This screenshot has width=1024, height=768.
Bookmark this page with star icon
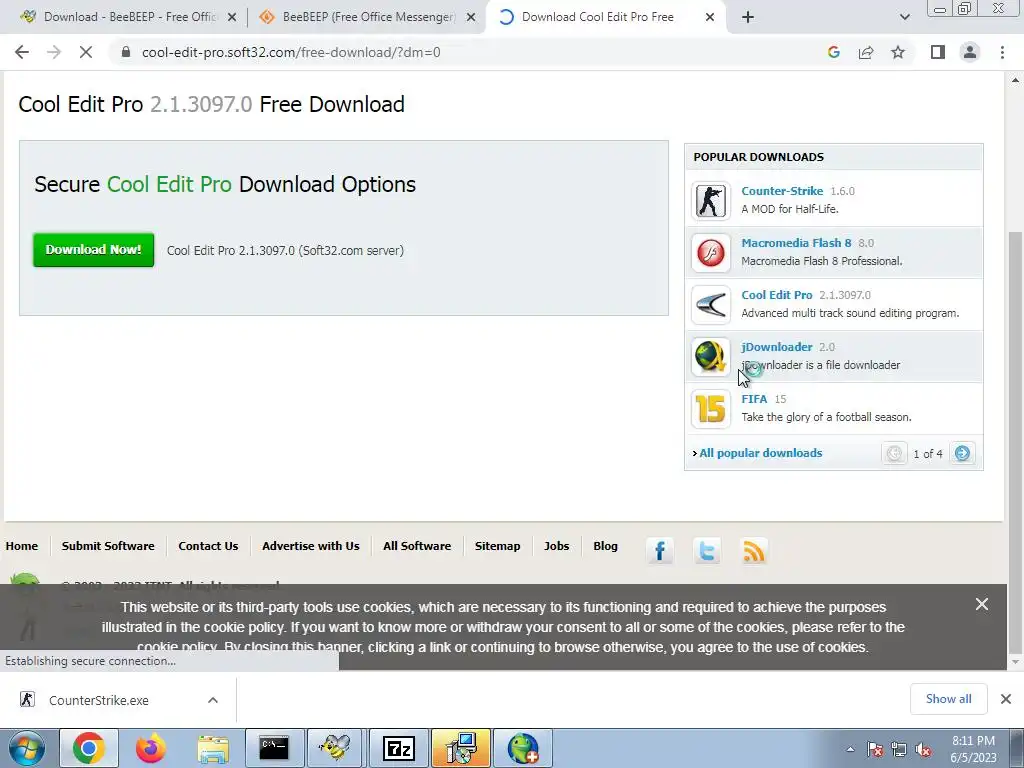point(898,52)
